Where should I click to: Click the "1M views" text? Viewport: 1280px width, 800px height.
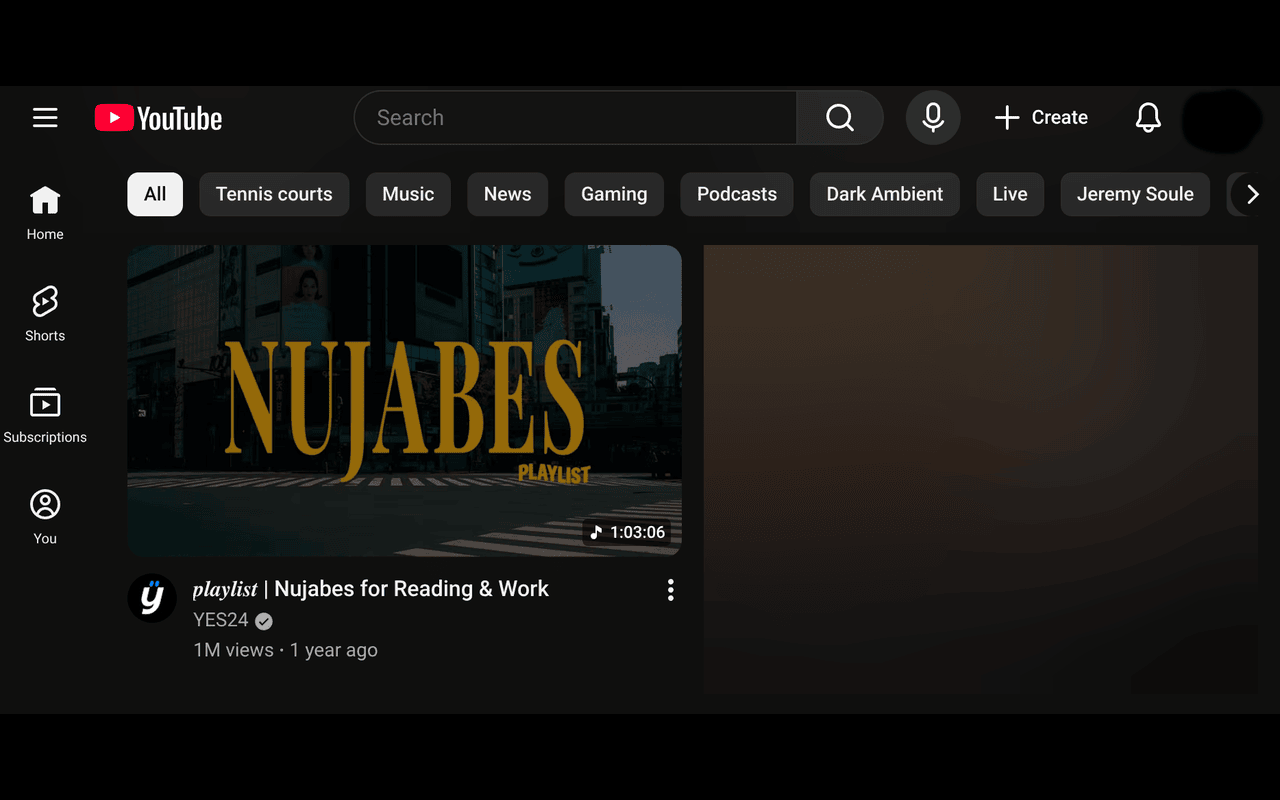pyautogui.click(x=233, y=650)
